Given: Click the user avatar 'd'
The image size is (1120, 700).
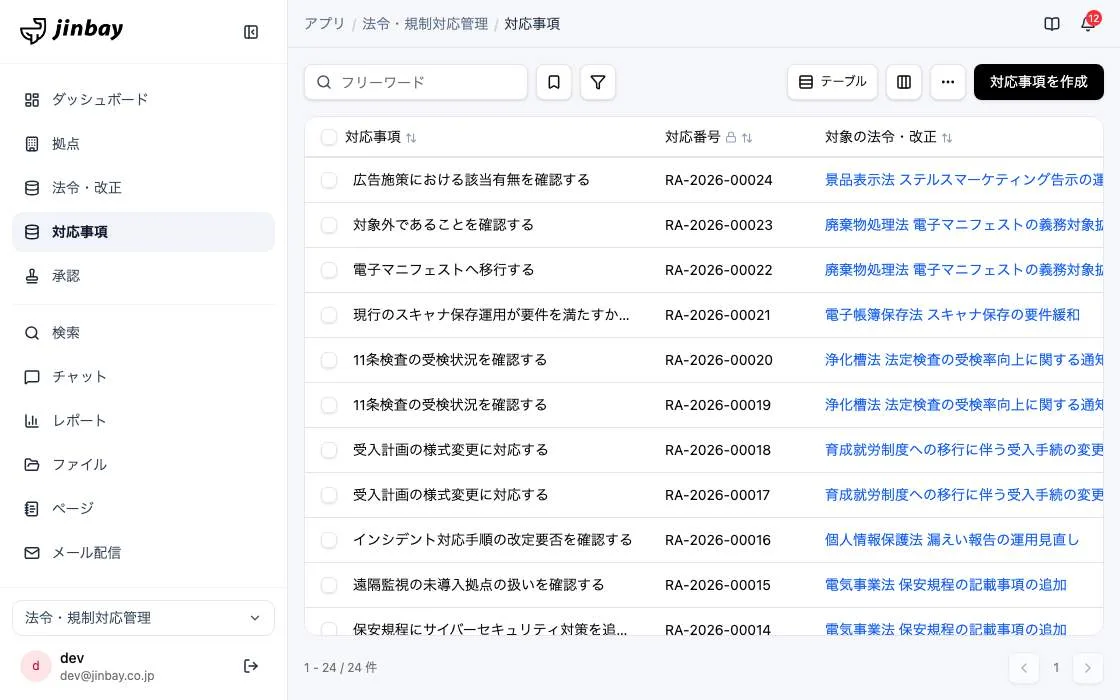Looking at the screenshot, I should coord(36,666).
